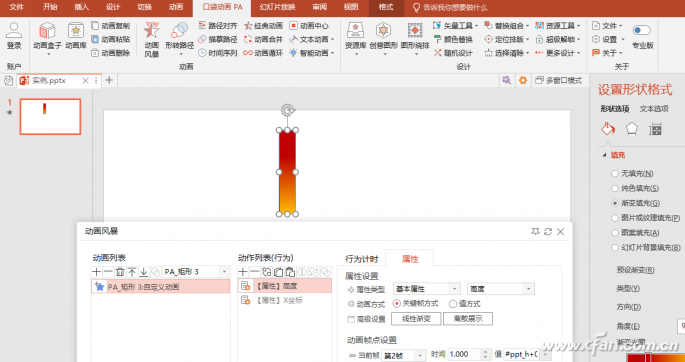Image resolution: width=685 pixels, height=362 pixels.
Task: Open the 动画风暴 animation storm tool
Action: click(x=152, y=39)
